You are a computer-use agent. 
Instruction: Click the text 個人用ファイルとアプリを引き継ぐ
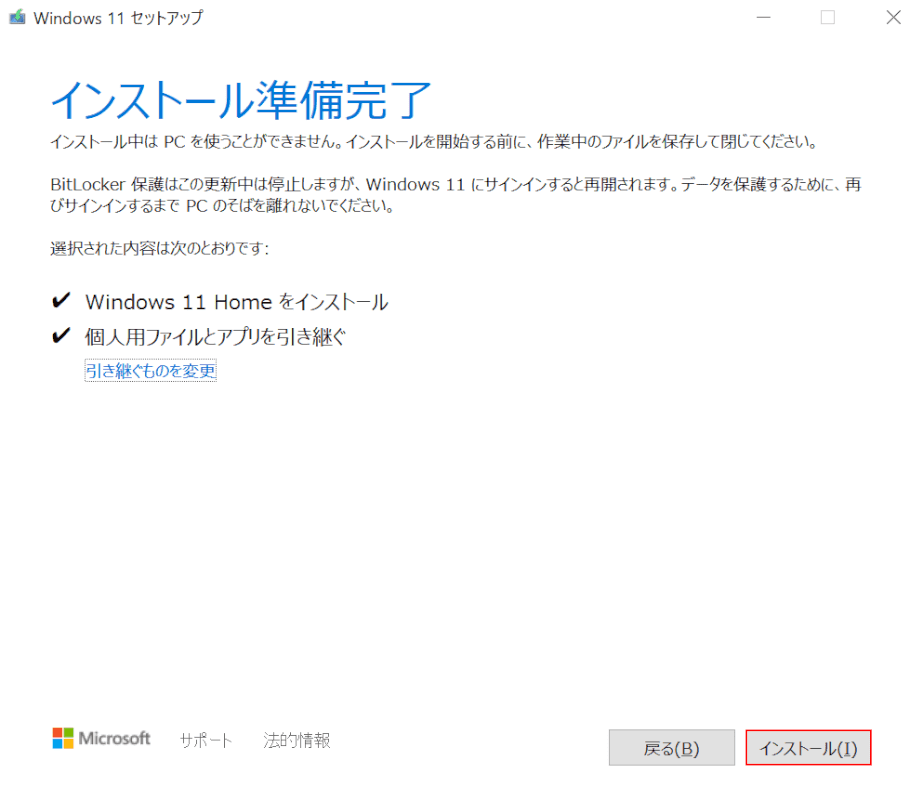(x=215, y=337)
